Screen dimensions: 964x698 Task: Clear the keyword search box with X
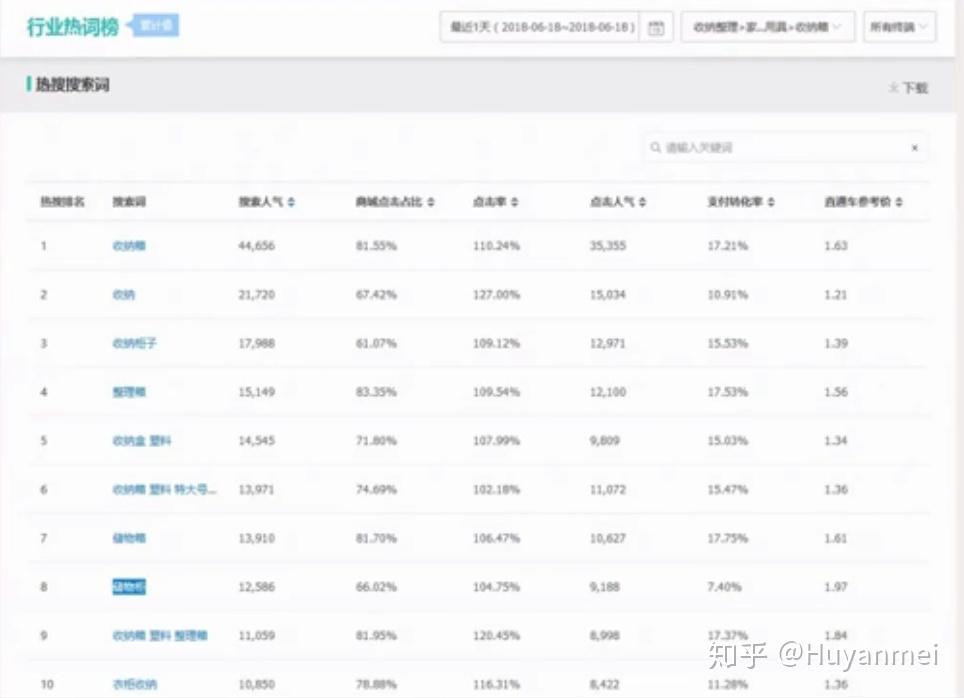click(x=915, y=148)
